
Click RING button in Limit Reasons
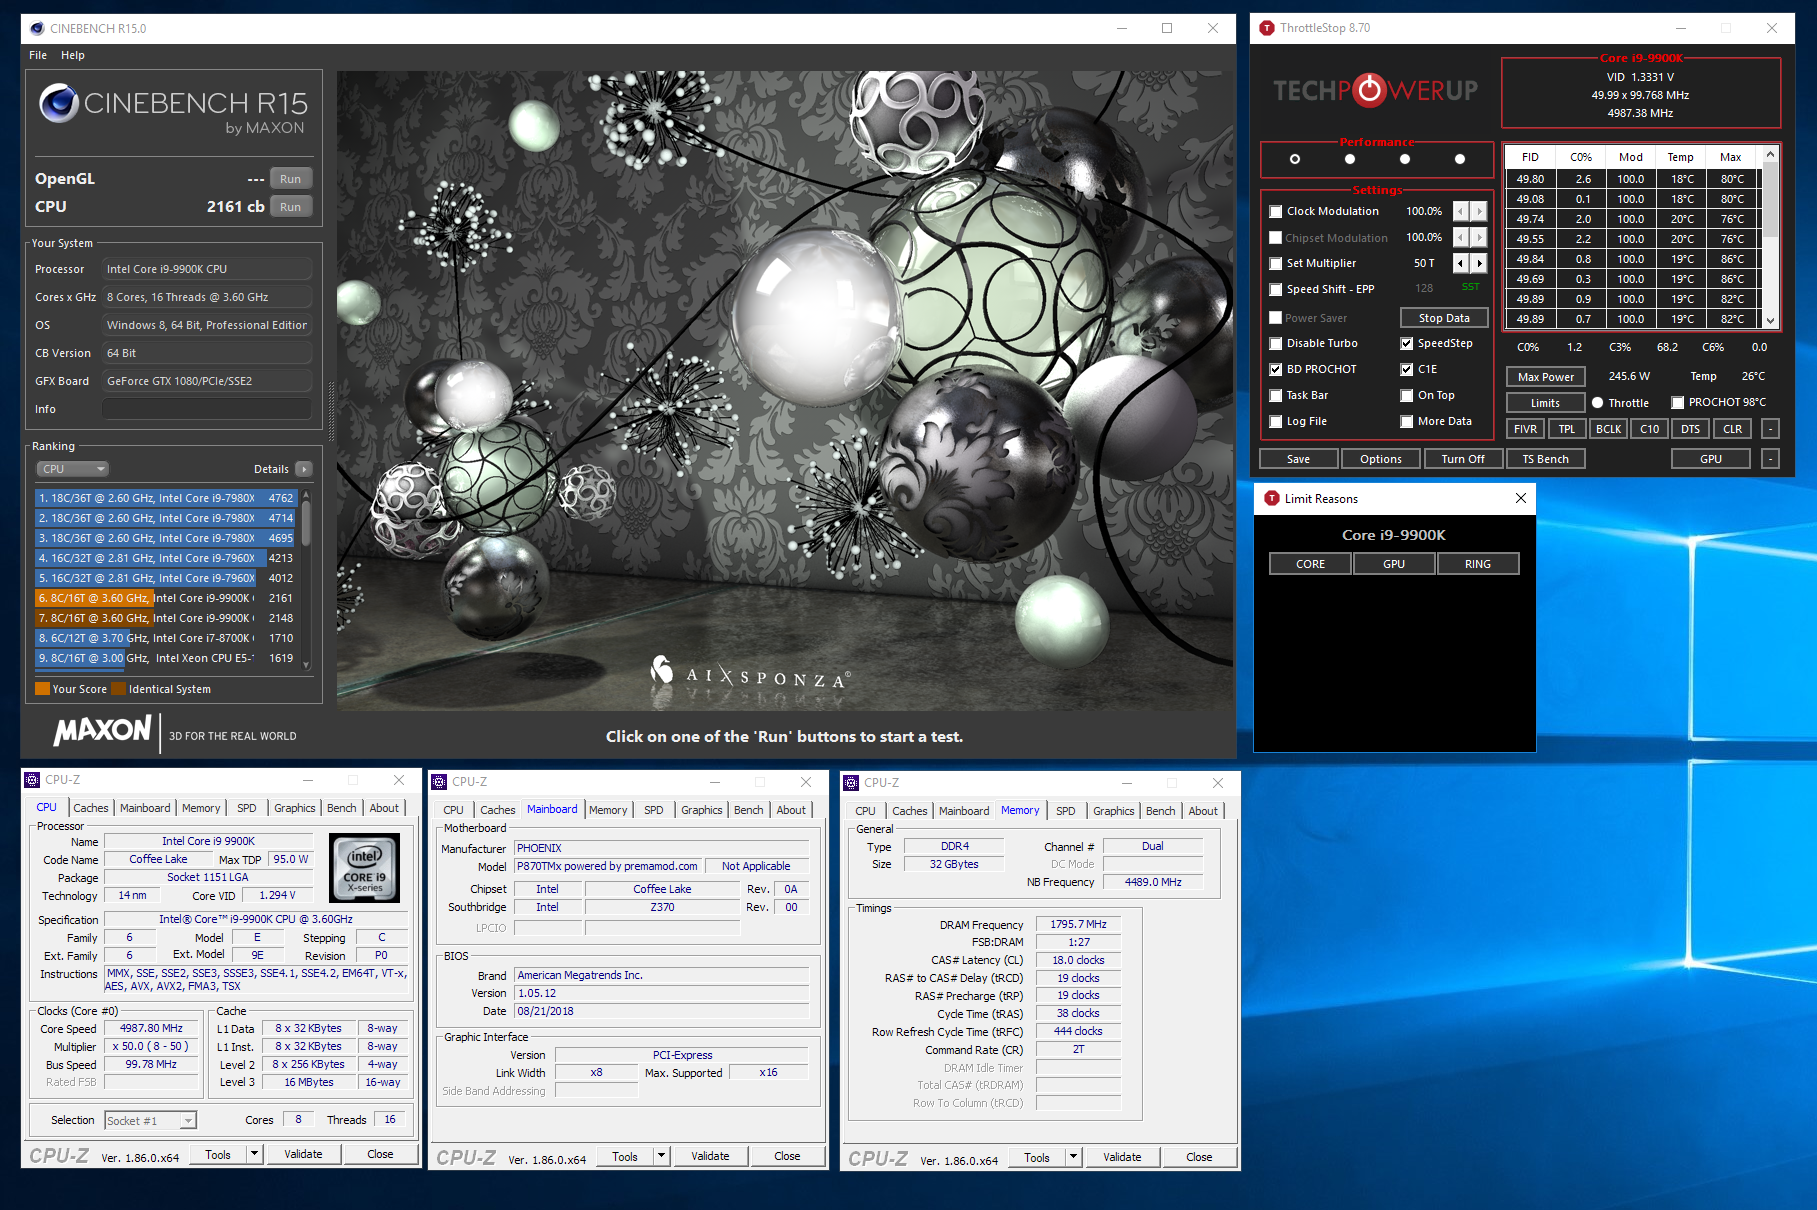1478,564
